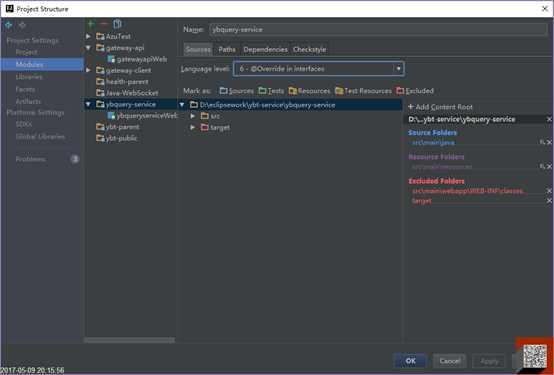Open Modules settings section
554x375 pixels.
(x=42, y=64)
